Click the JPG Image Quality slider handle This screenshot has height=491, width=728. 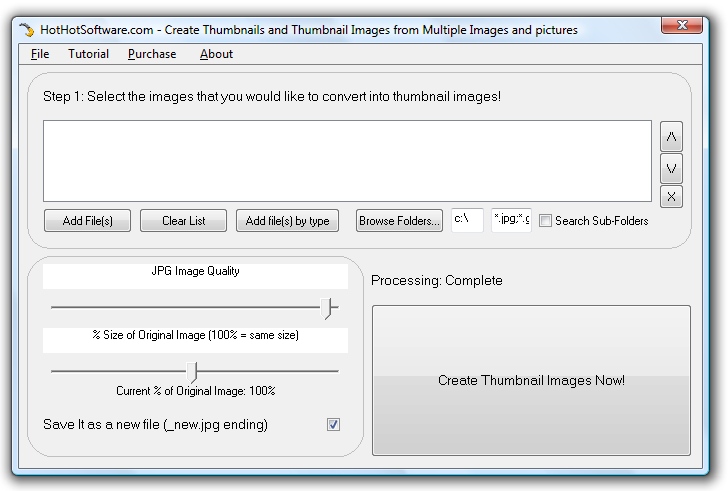pos(328,308)
